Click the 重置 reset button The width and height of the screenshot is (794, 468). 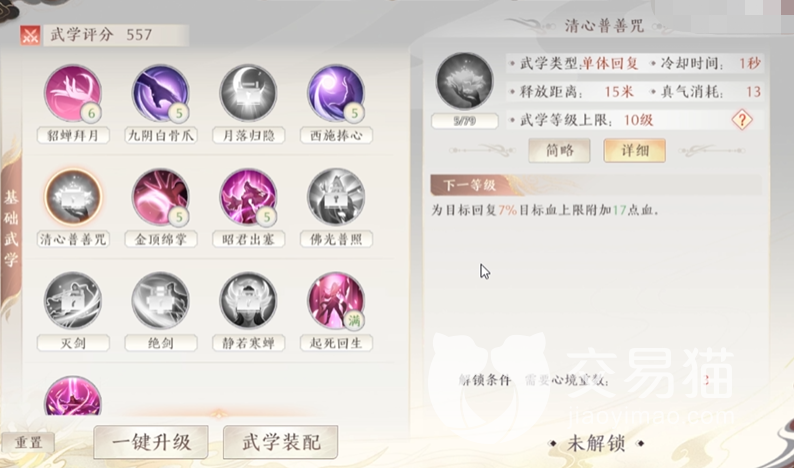click(x=28, y=443)
